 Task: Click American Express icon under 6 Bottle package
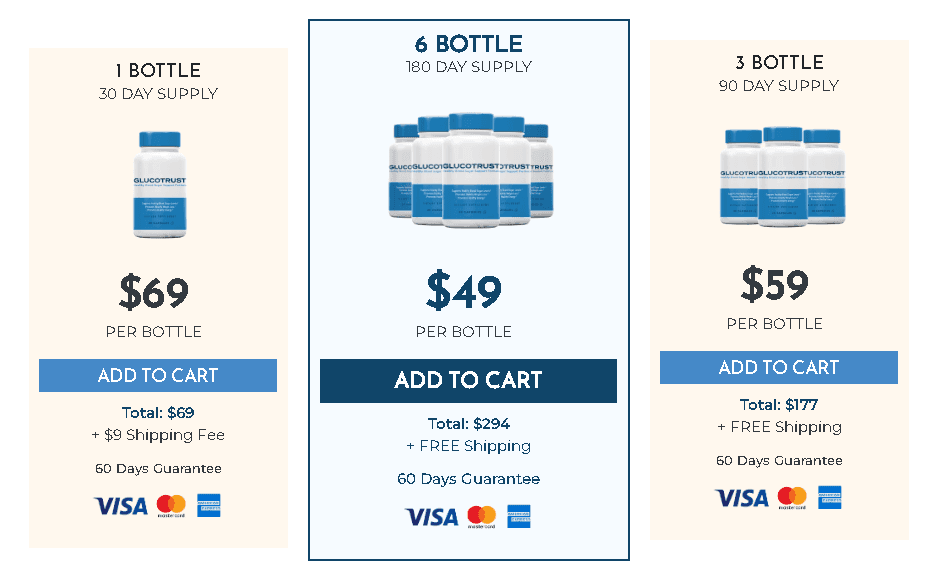[x=519, y=517]
